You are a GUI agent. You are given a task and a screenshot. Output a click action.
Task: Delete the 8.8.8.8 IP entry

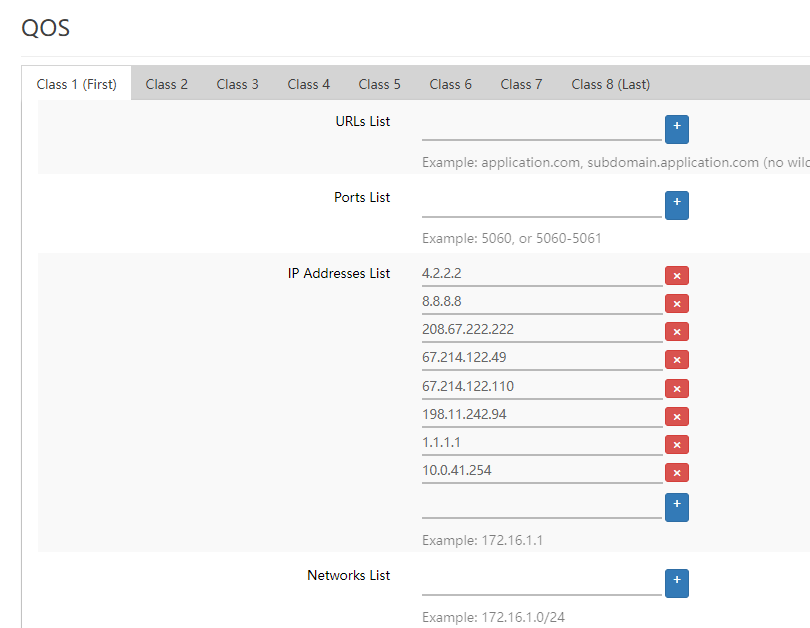pyautogui.click(x=677, y=304)
